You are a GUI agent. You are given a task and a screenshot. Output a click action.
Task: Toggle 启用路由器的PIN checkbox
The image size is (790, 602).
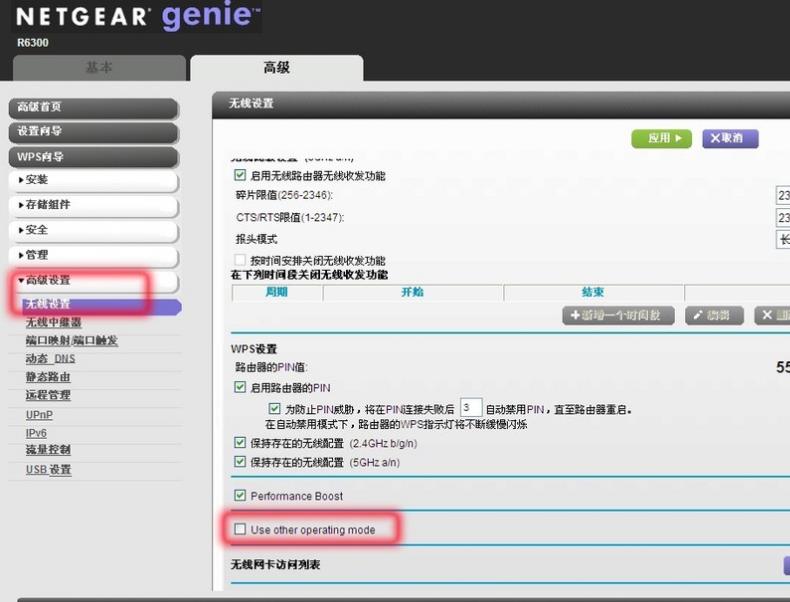pos(239,387)
